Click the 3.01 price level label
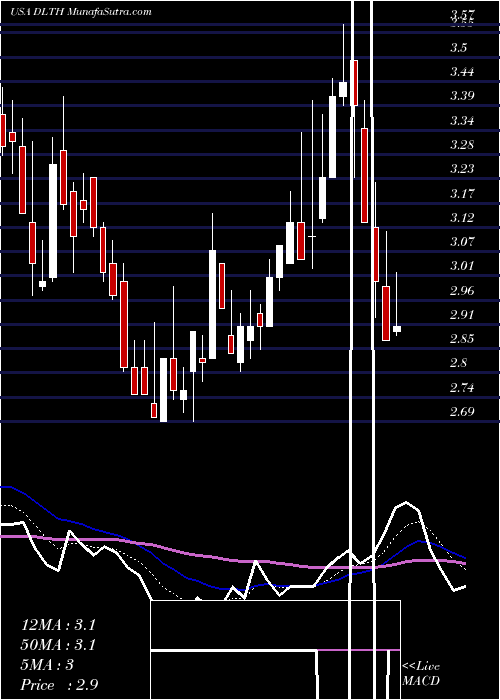Viewport: 500px width, 700px height. pos(462,266)
